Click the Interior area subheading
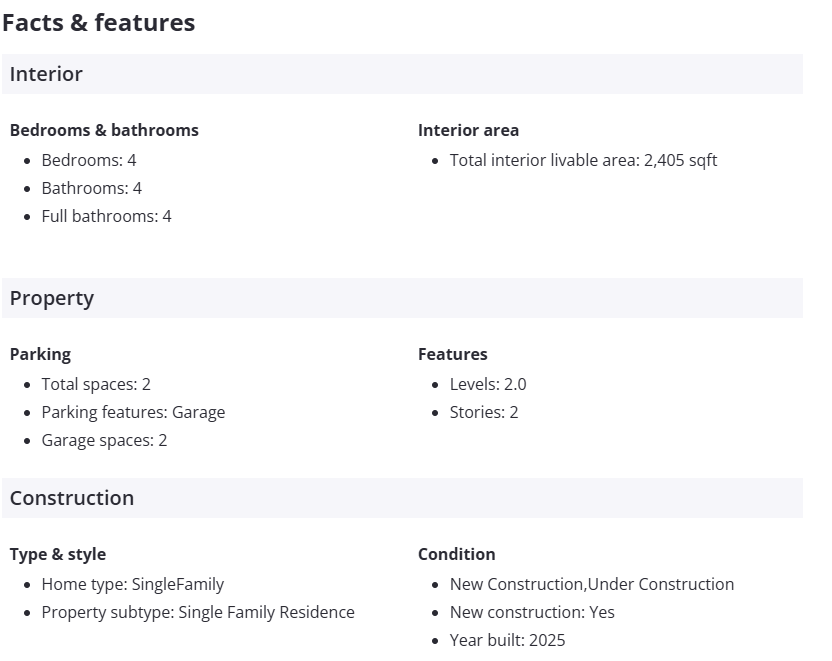This screenshot has height=661, width=832. (x=468, y=130)
